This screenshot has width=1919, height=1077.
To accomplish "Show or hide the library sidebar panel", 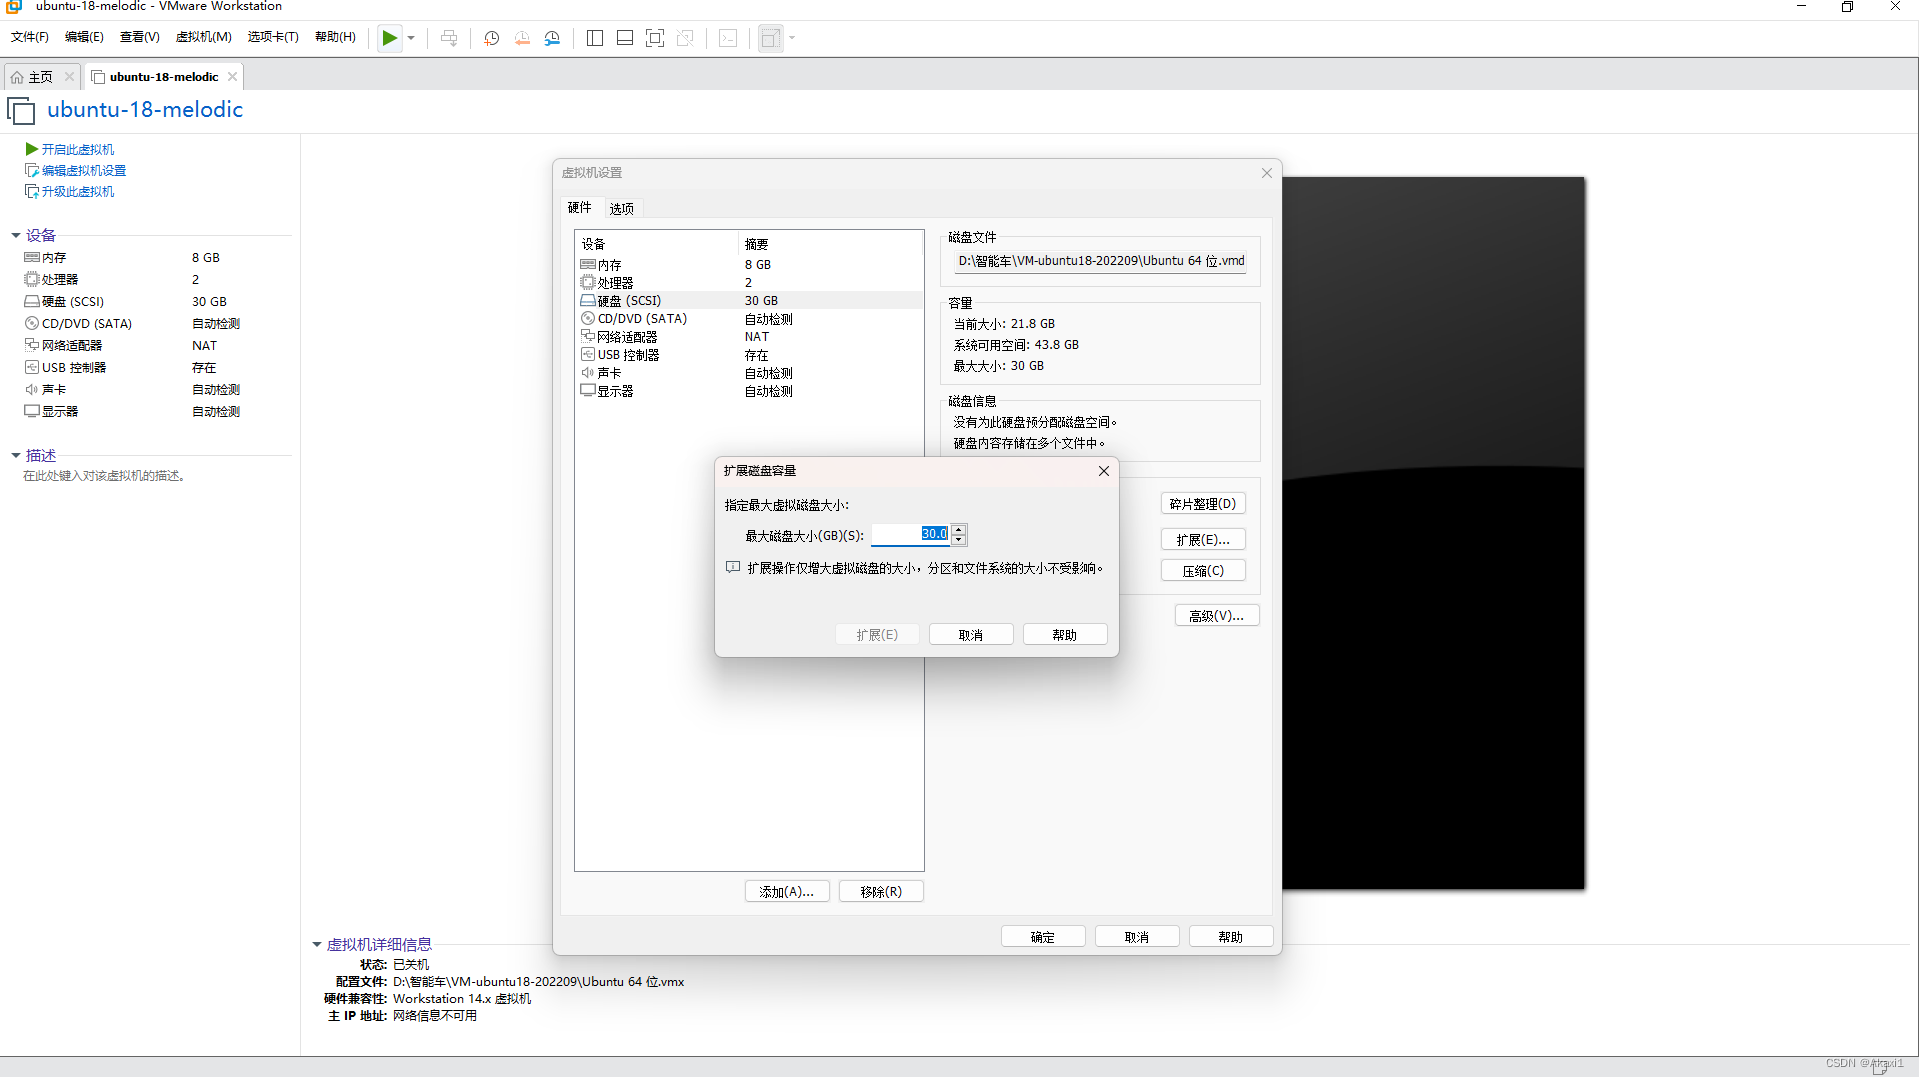I will pos(594,37).
